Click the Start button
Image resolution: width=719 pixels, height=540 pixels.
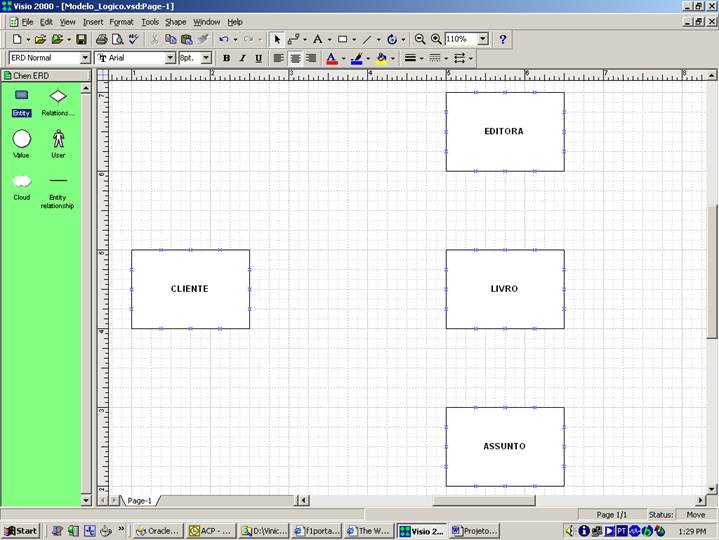pos(21,531)
